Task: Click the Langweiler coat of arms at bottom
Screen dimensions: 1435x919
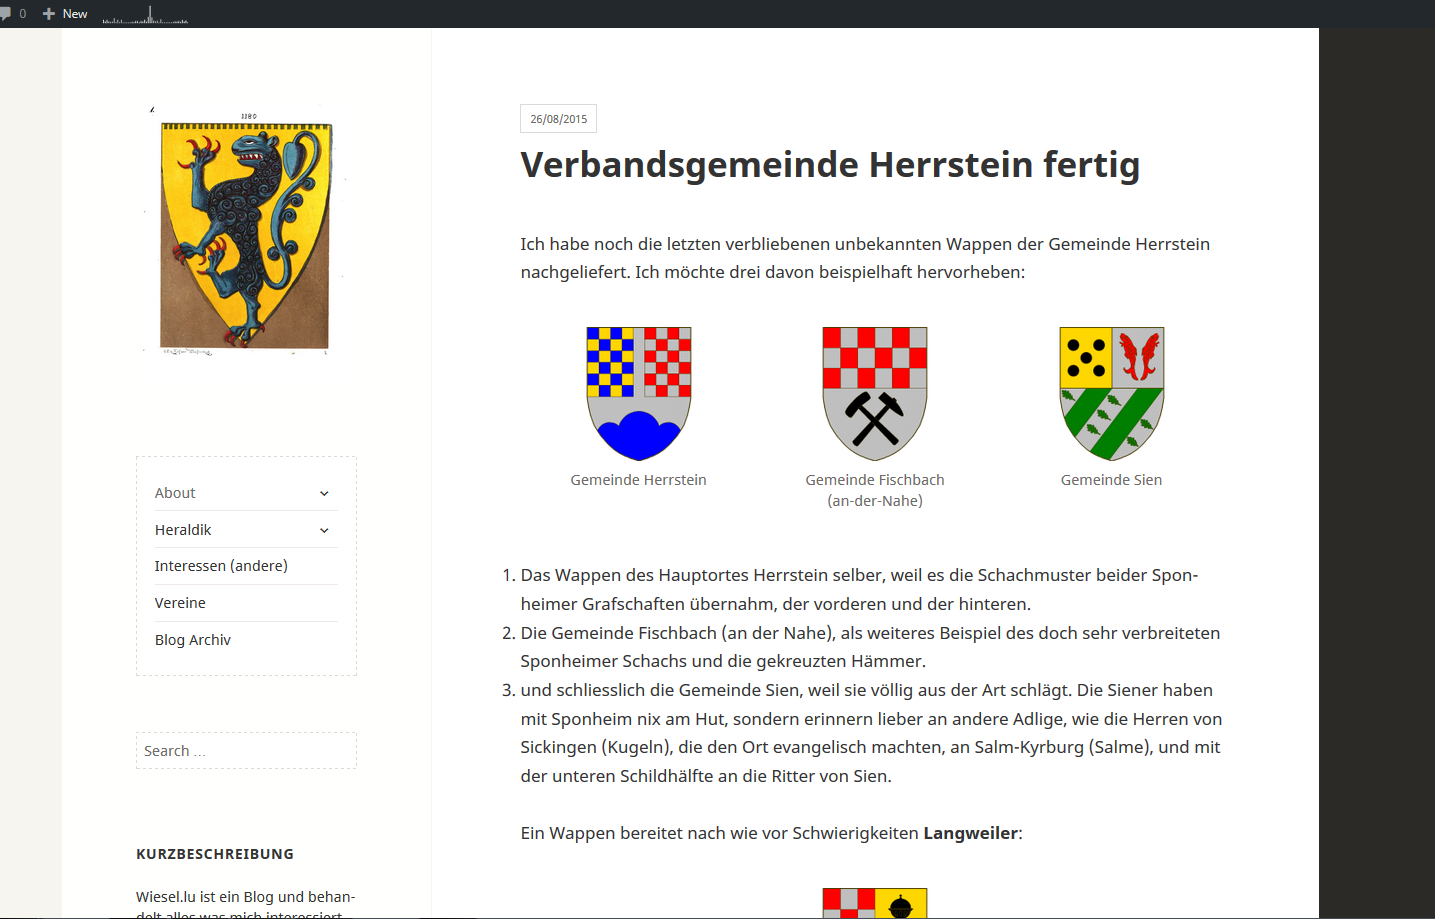Action: point(874,902)
